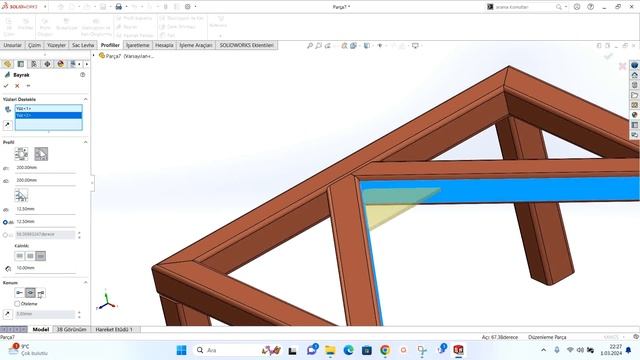Set gusset thickness to inner side
Screen dimensions: 640x360
(x=20, y=256)
